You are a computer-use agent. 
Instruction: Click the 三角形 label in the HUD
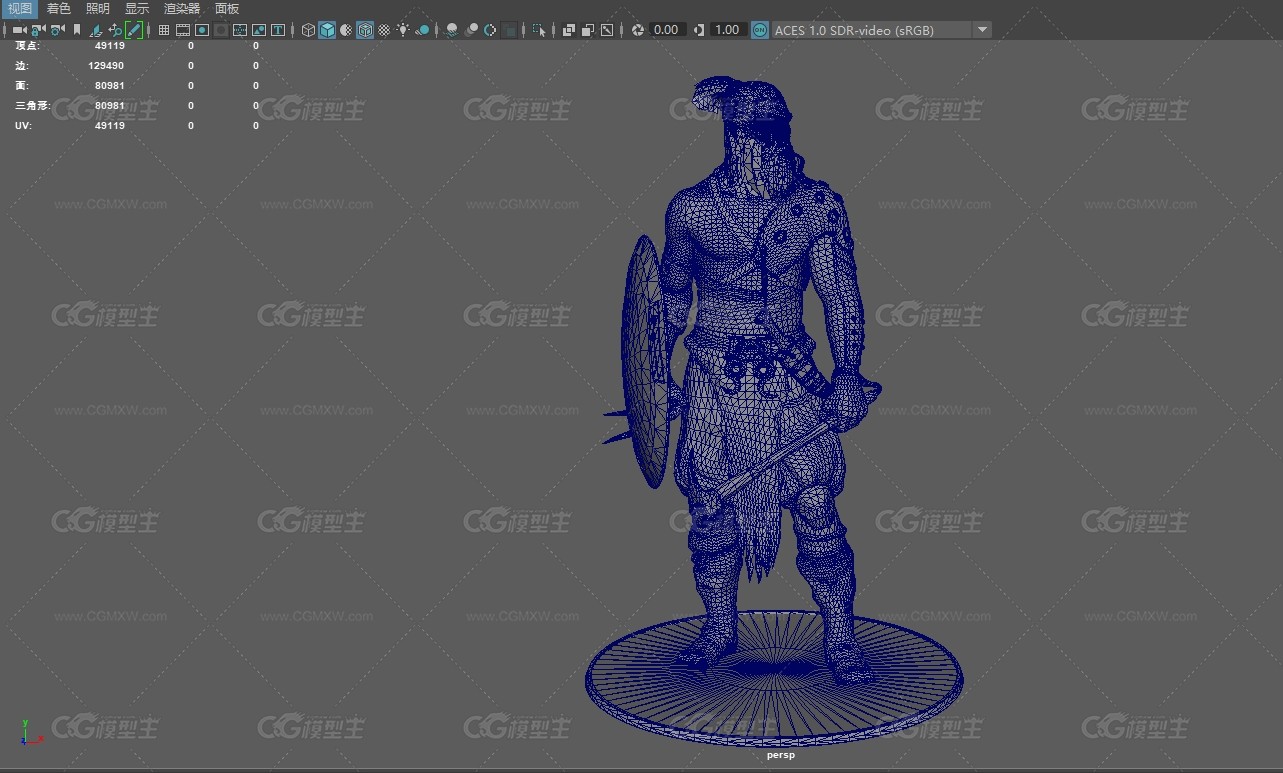point(32,106)
